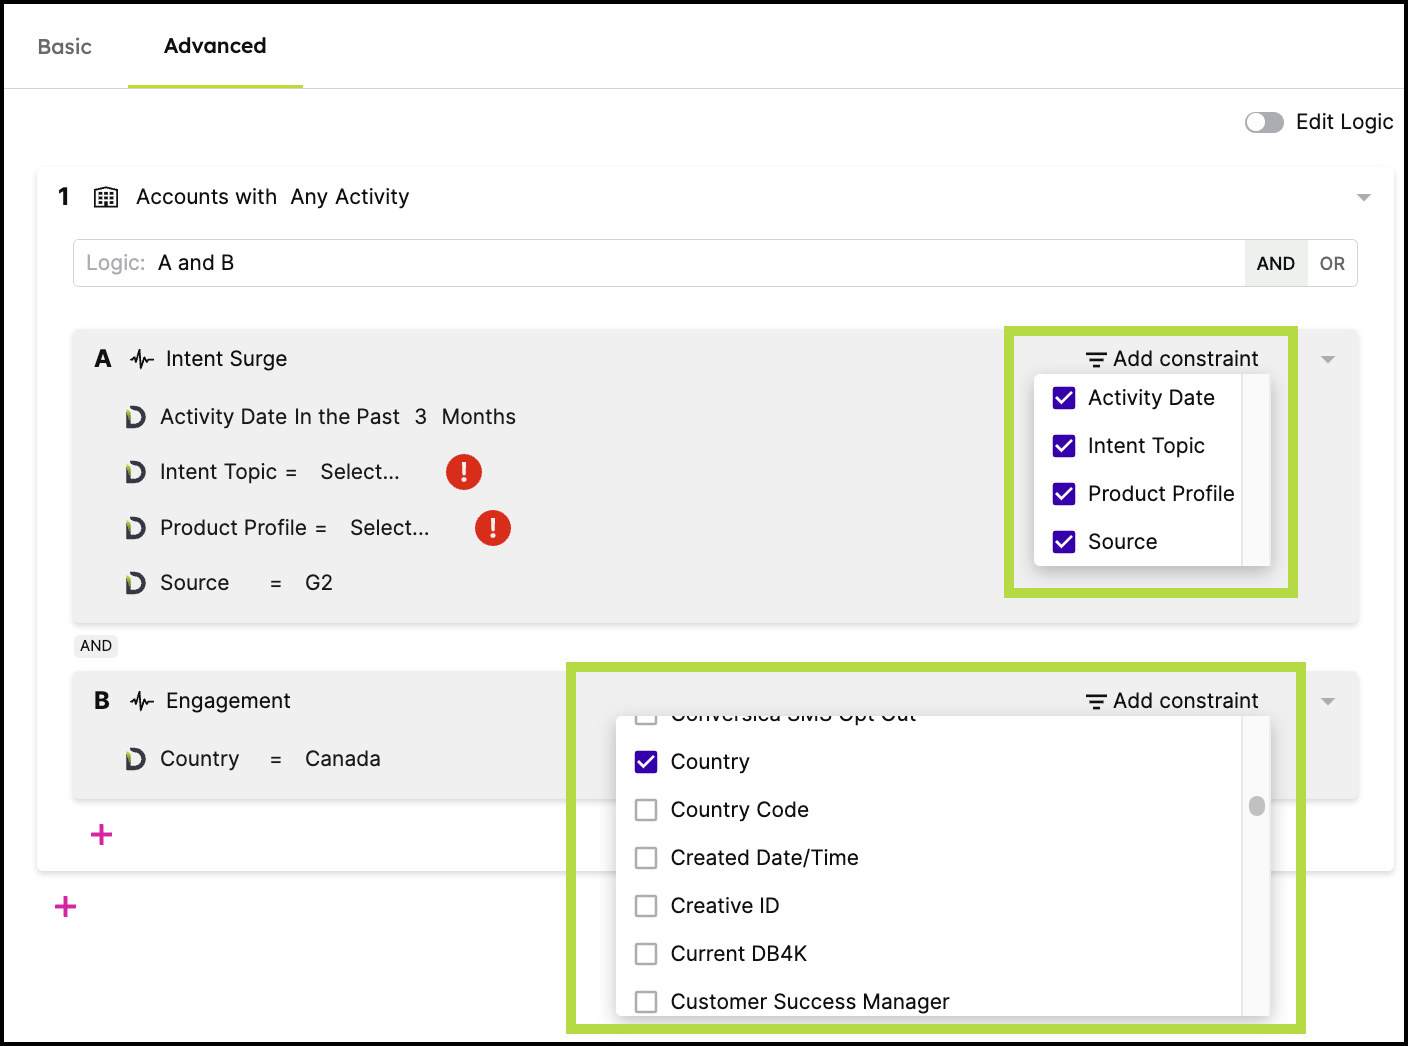Click Add constraint for Intent Surge
This screenshot has width=1408, height=1046.
(x=1173, y=359)
